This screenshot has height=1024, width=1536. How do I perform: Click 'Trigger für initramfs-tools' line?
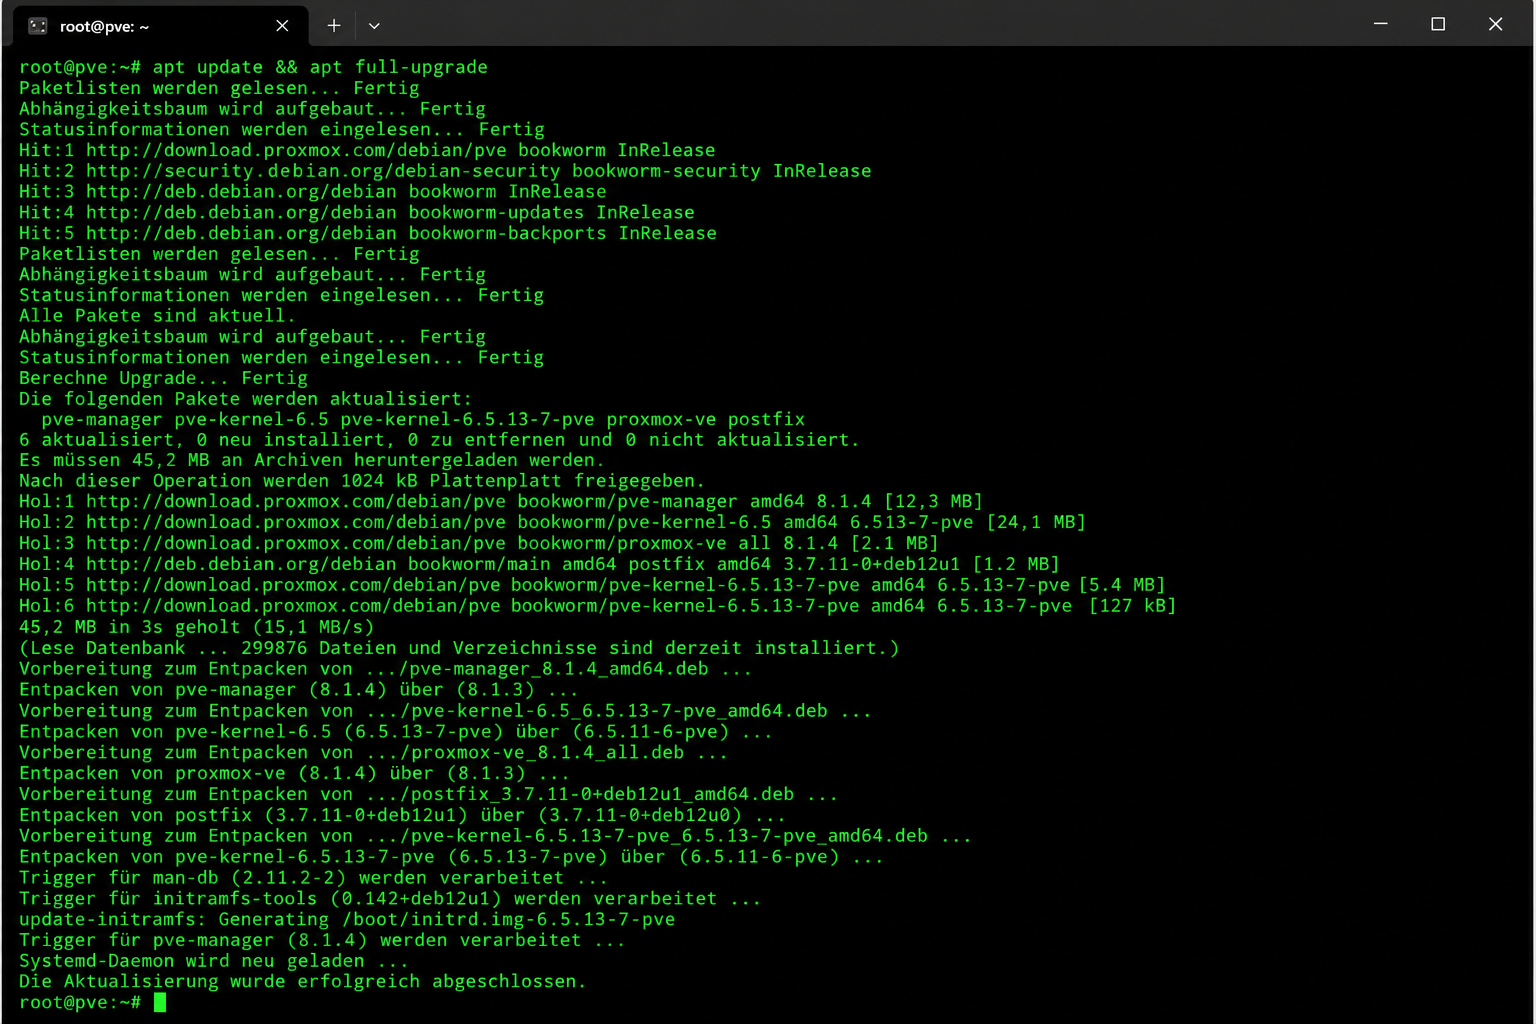pos(390,899)
